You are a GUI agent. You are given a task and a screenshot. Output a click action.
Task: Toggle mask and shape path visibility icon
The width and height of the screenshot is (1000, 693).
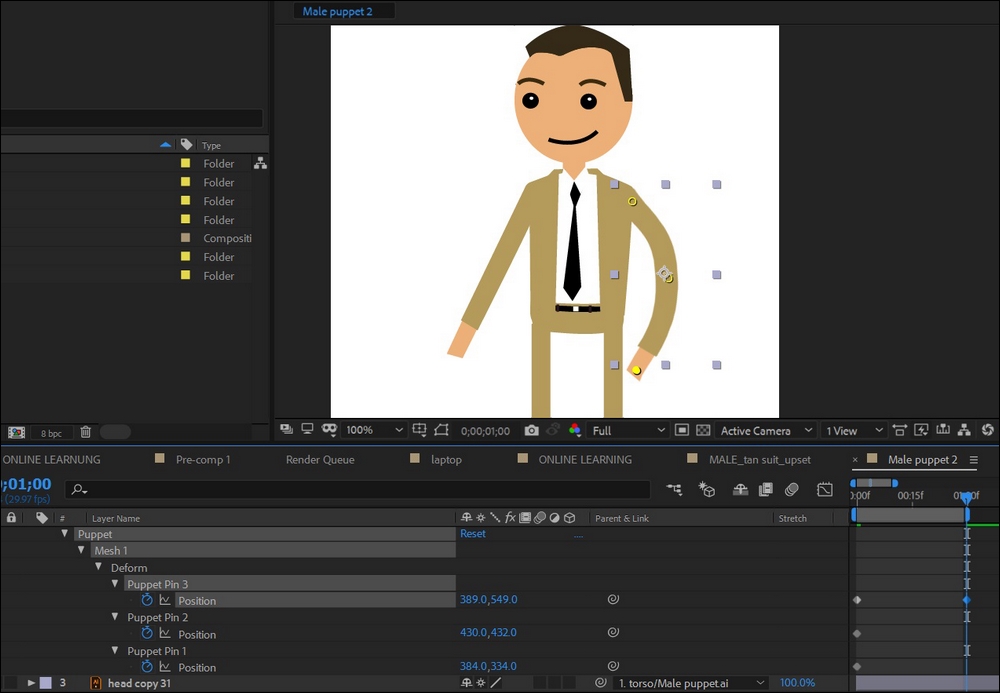329,430
